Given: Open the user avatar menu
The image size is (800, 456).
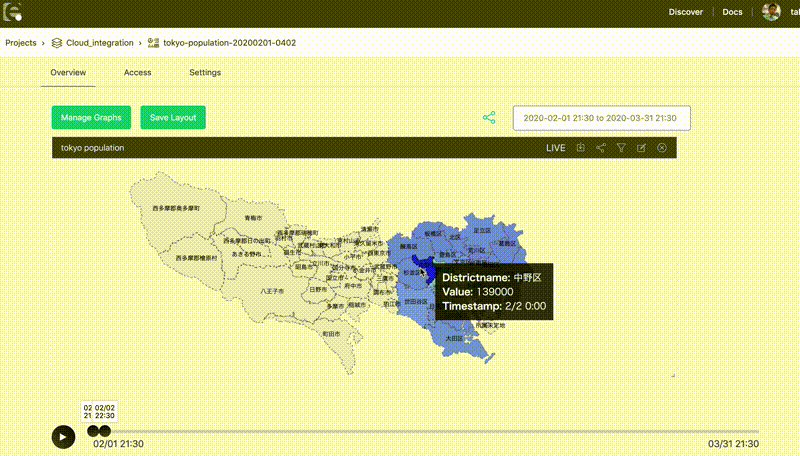Looking at the screenshot, I should pyautogui.click(x=771, y=12).
